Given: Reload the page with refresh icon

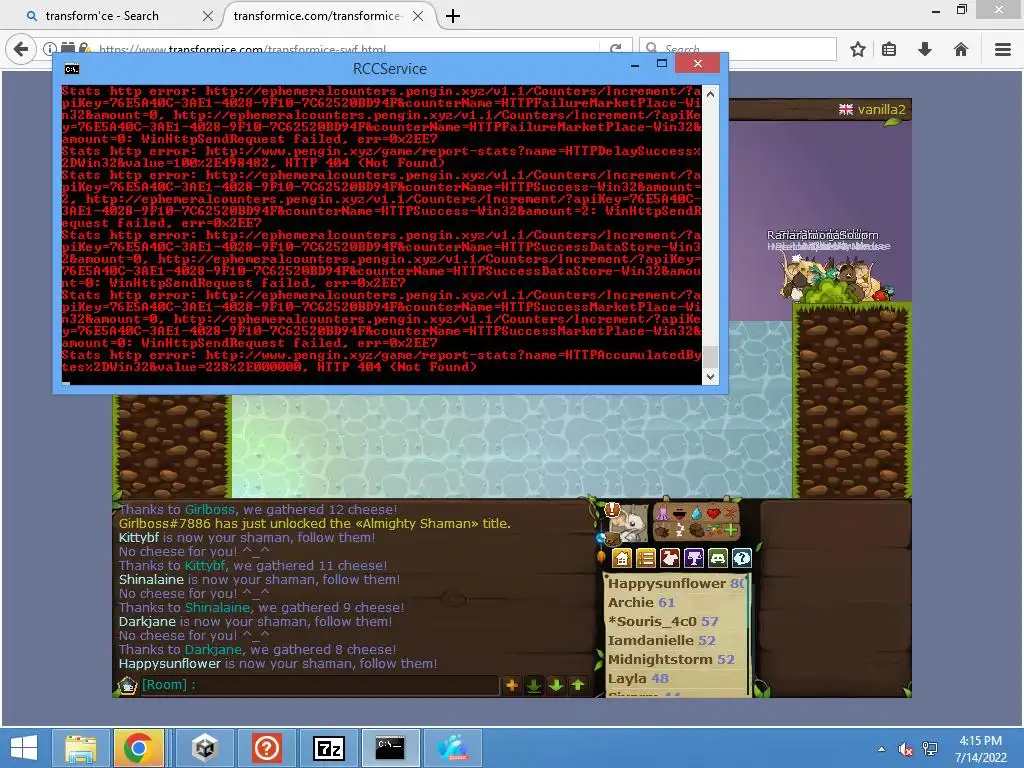Looking at the screenshot, I should (615, 49).
